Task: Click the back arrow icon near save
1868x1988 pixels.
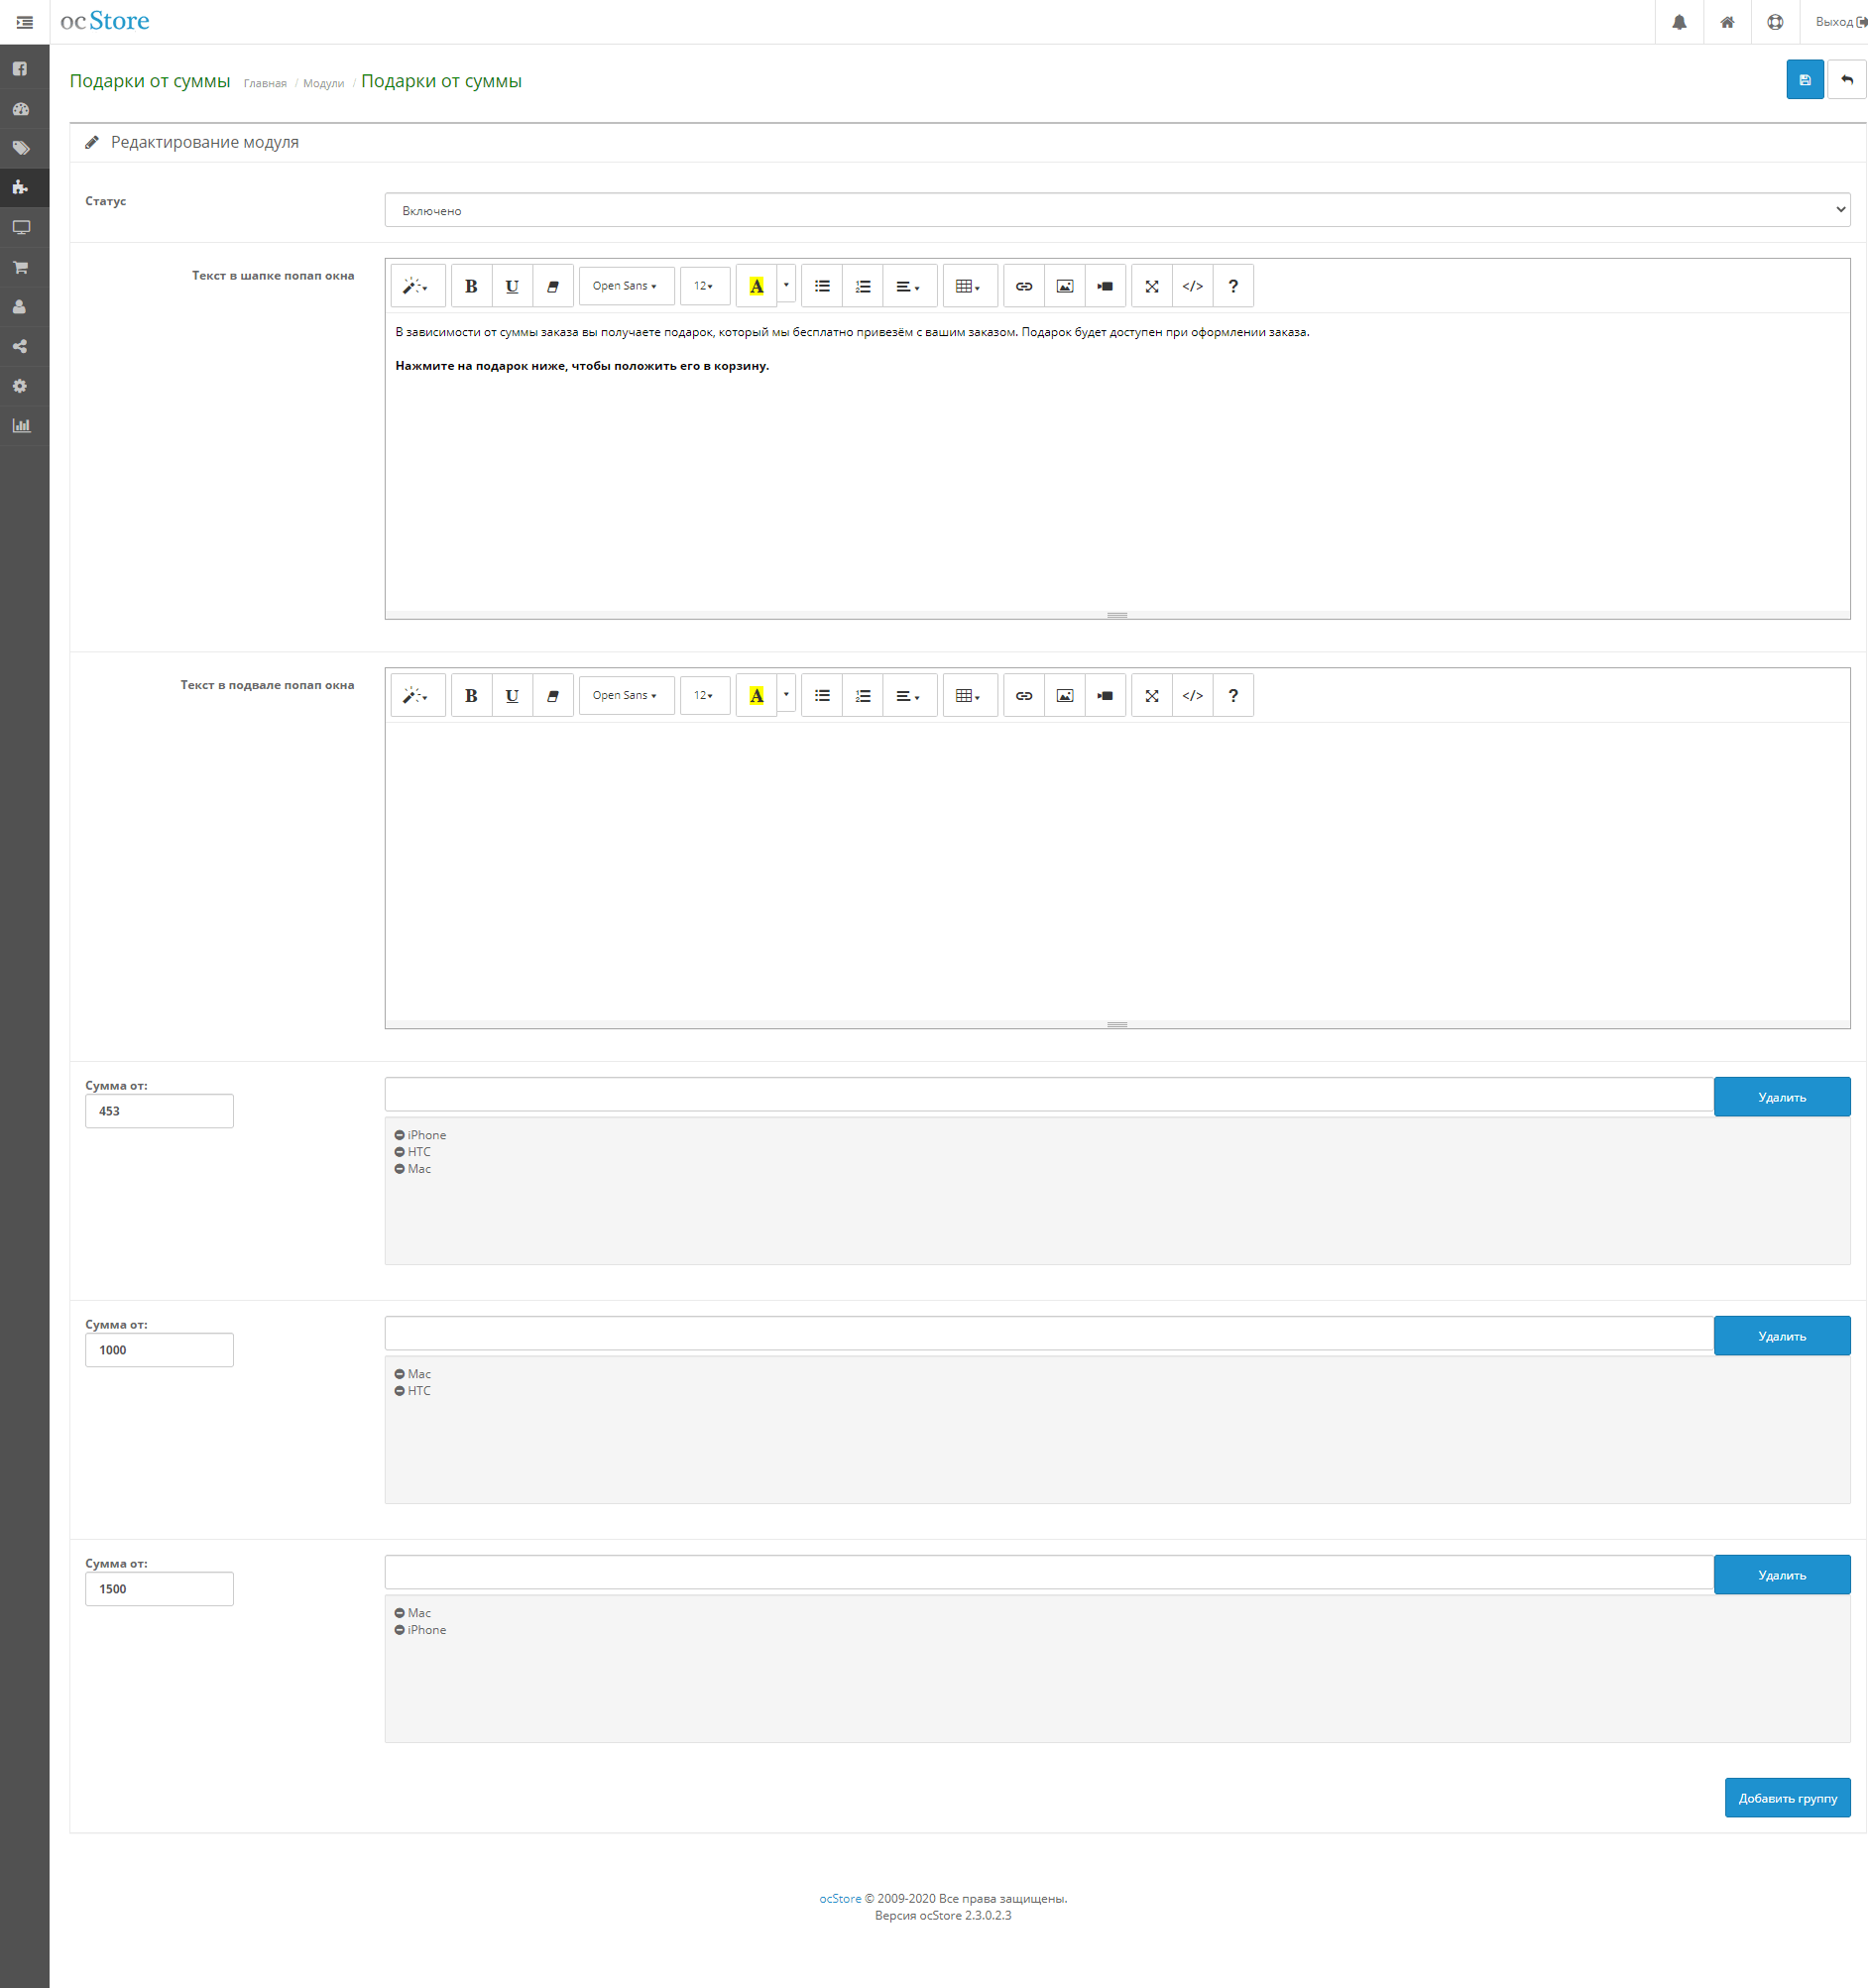Action: click(x=1846, y=80)
